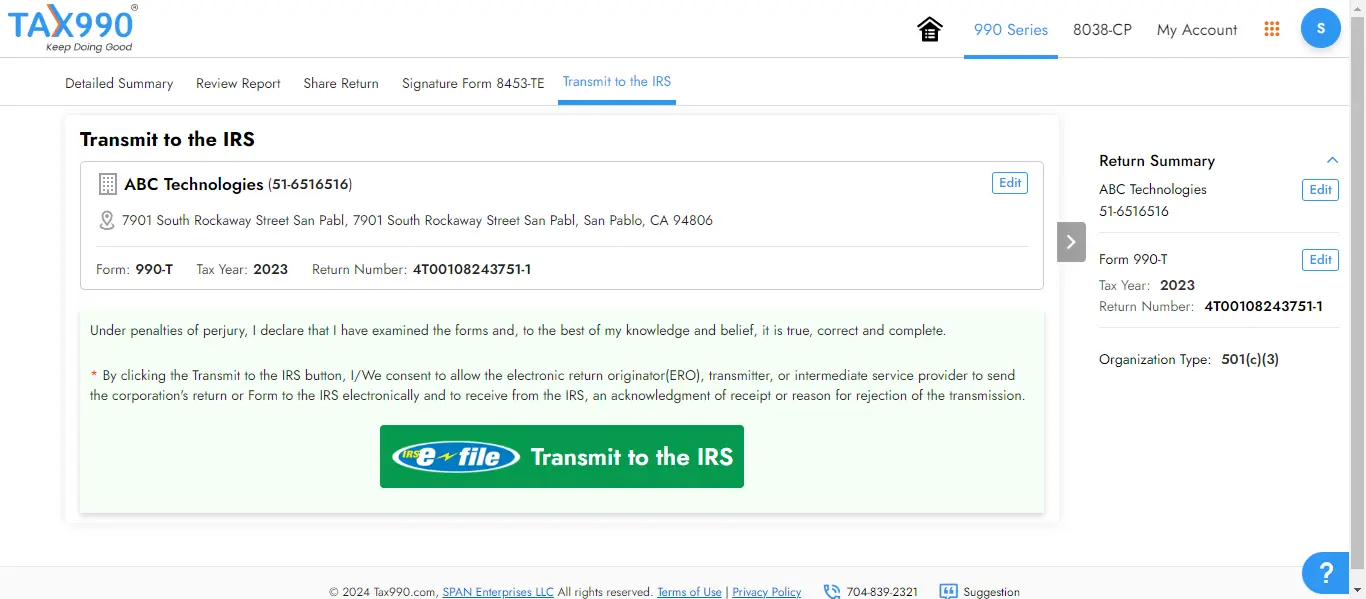The height and width of the screenshot is (599, 1366).
Task: Click Organization Type 501(c)(3) text
Action: (1189, 359)
